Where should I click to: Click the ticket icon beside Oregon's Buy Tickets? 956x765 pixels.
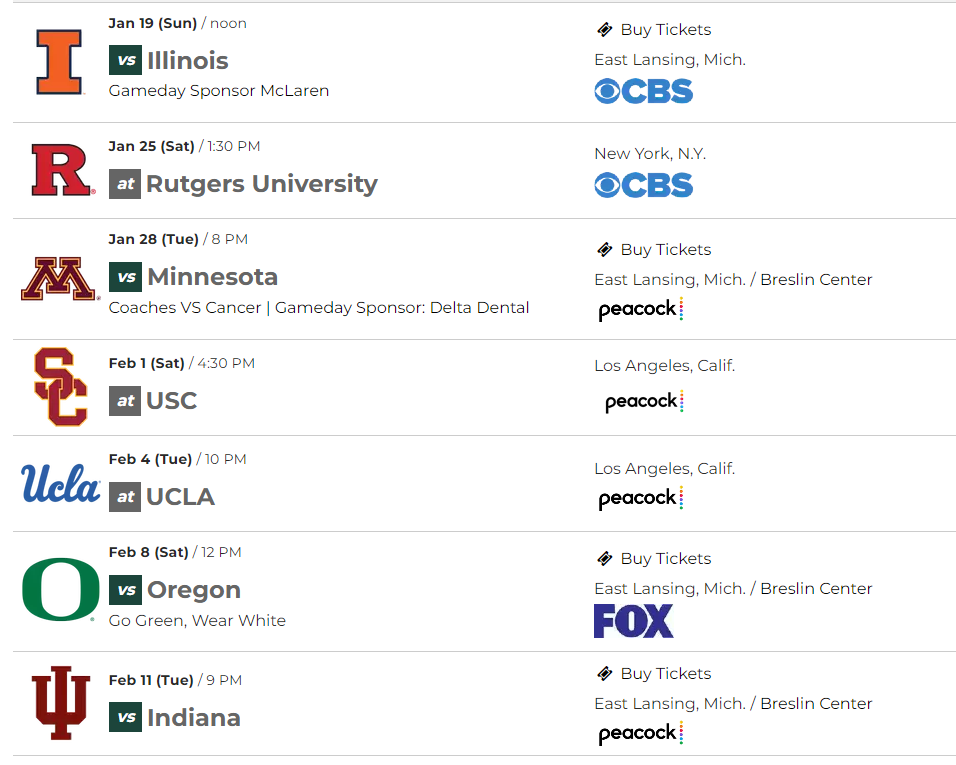[604, 559]
